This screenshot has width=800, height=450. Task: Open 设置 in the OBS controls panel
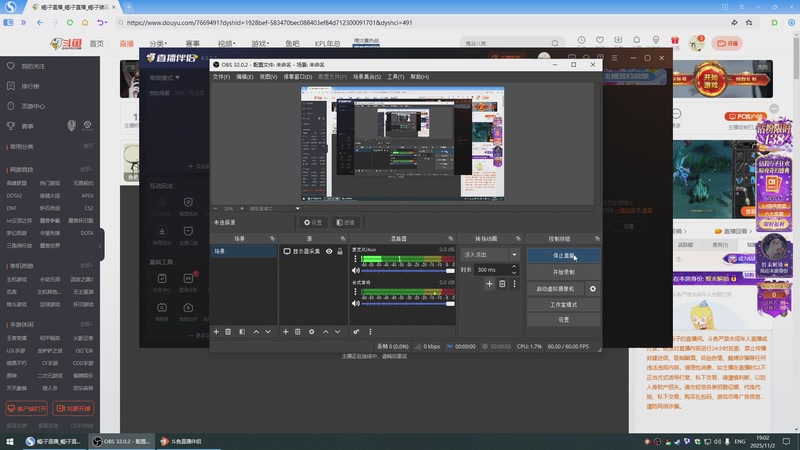[563, 319]
